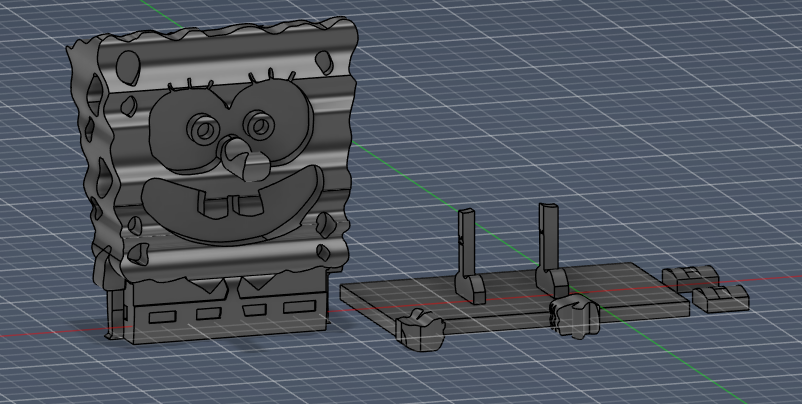Click SpongeBob's protruding nose
The image size is (802, 404).
pos(244,158)
